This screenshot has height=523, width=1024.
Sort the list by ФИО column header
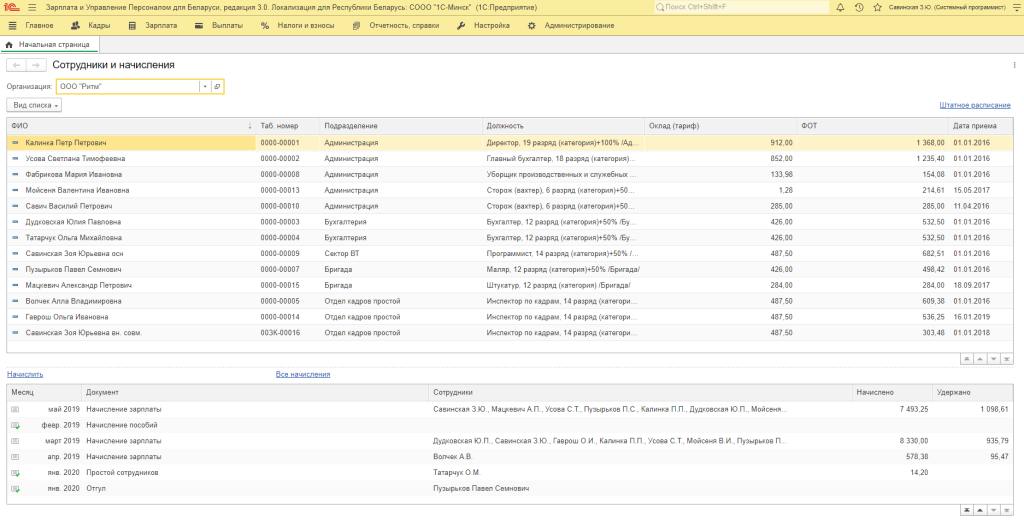[x=130, y=126]
